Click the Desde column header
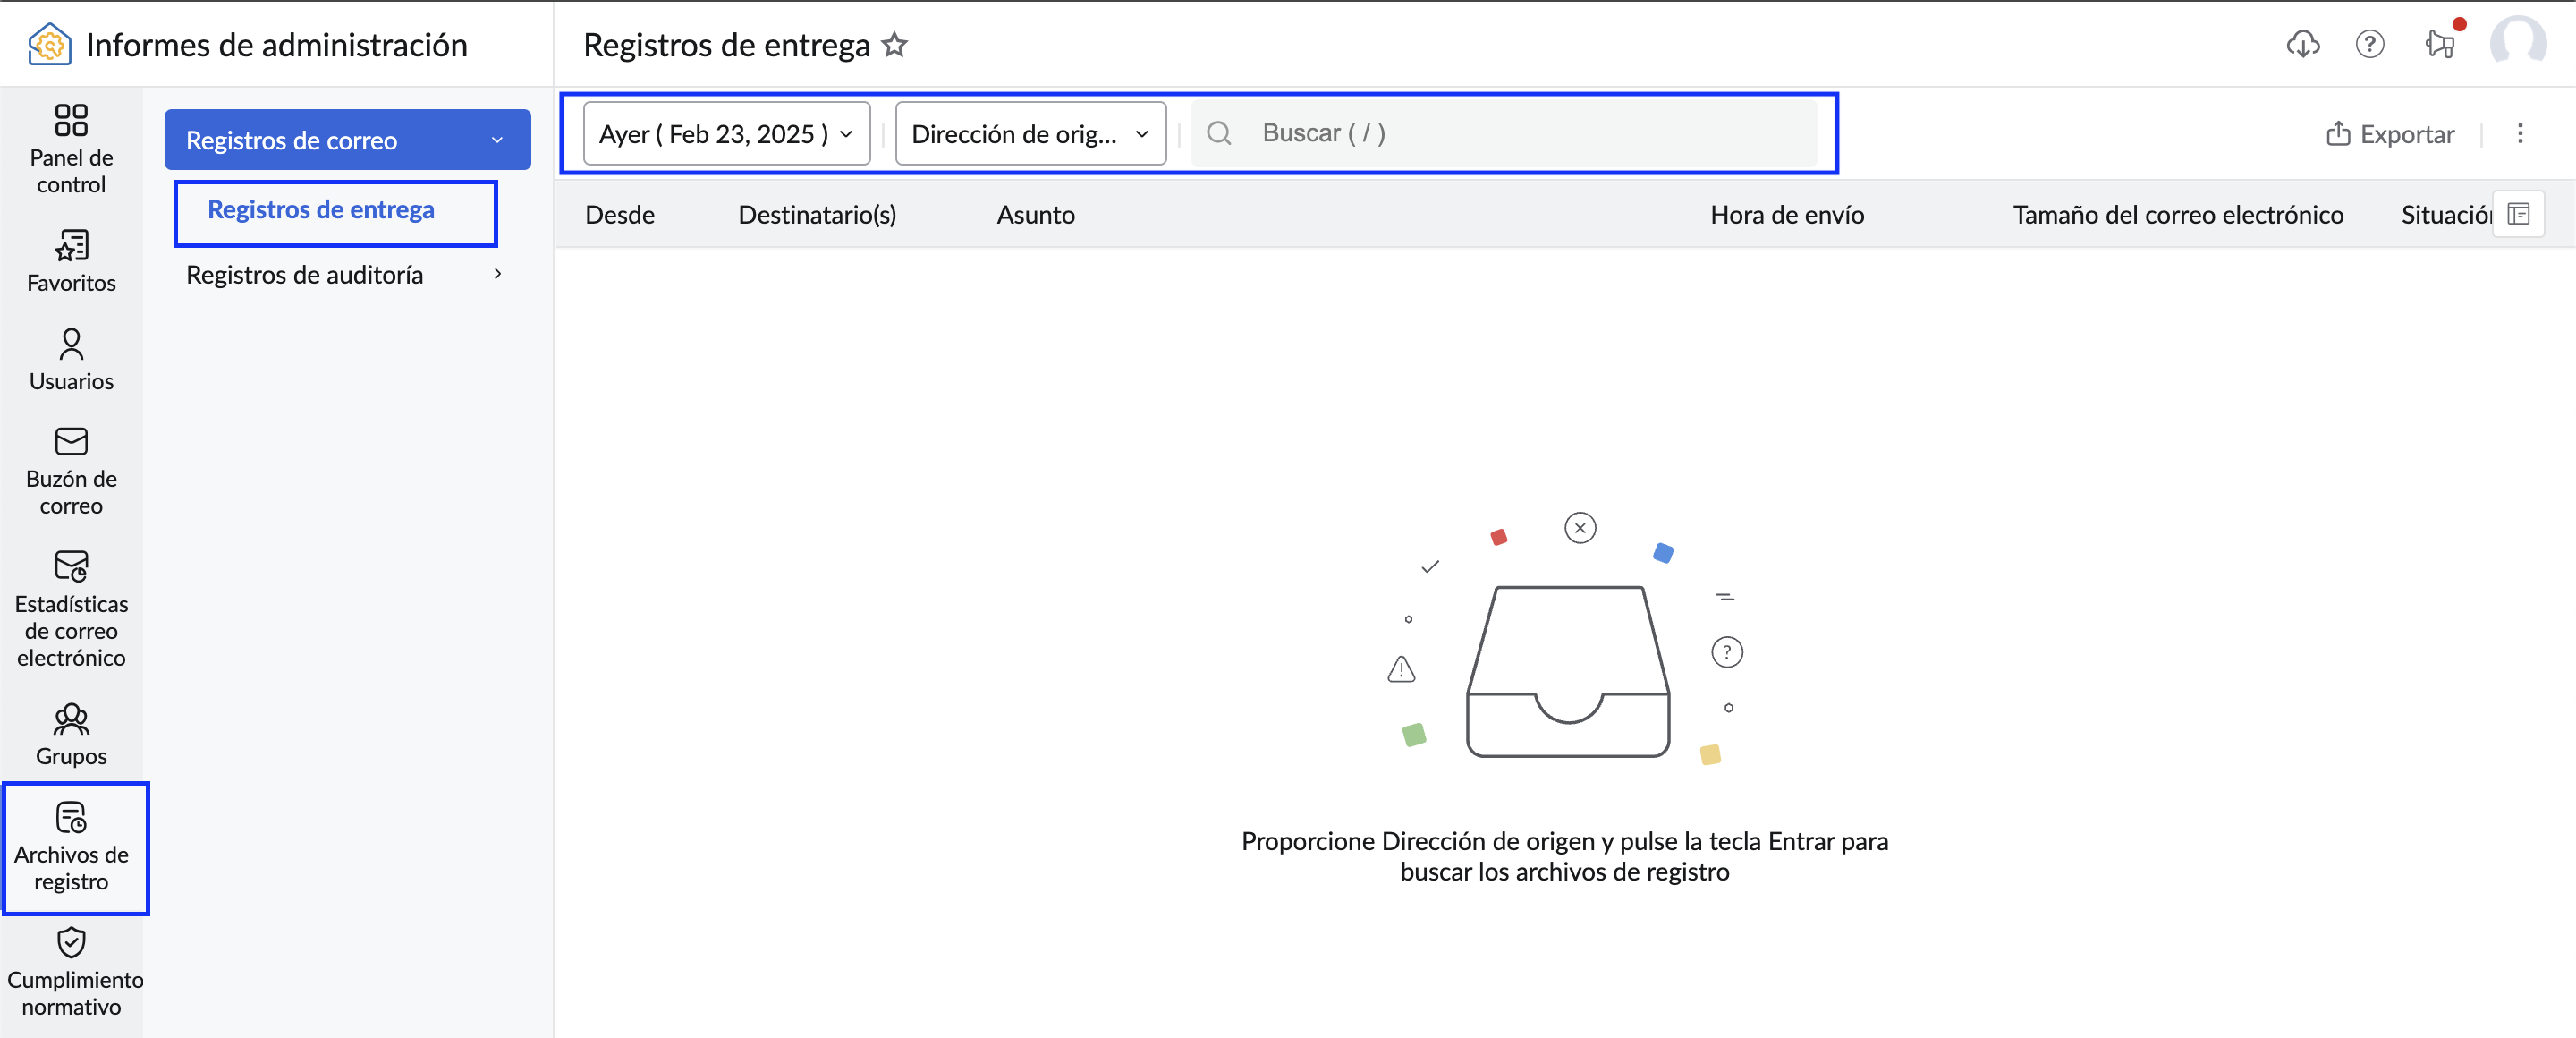The image size is (2576, 1038). pos(619,215)
